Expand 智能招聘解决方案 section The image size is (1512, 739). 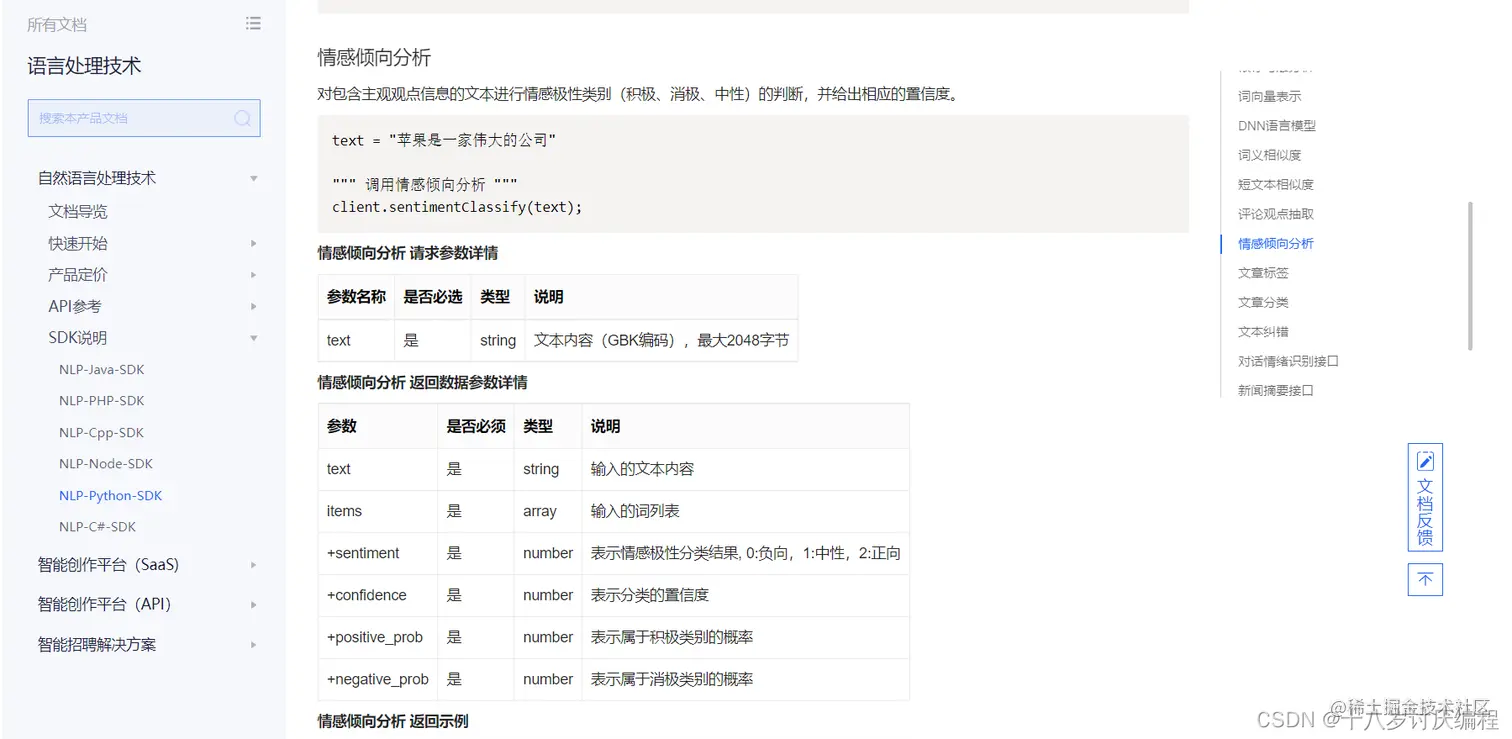point(252,644)
